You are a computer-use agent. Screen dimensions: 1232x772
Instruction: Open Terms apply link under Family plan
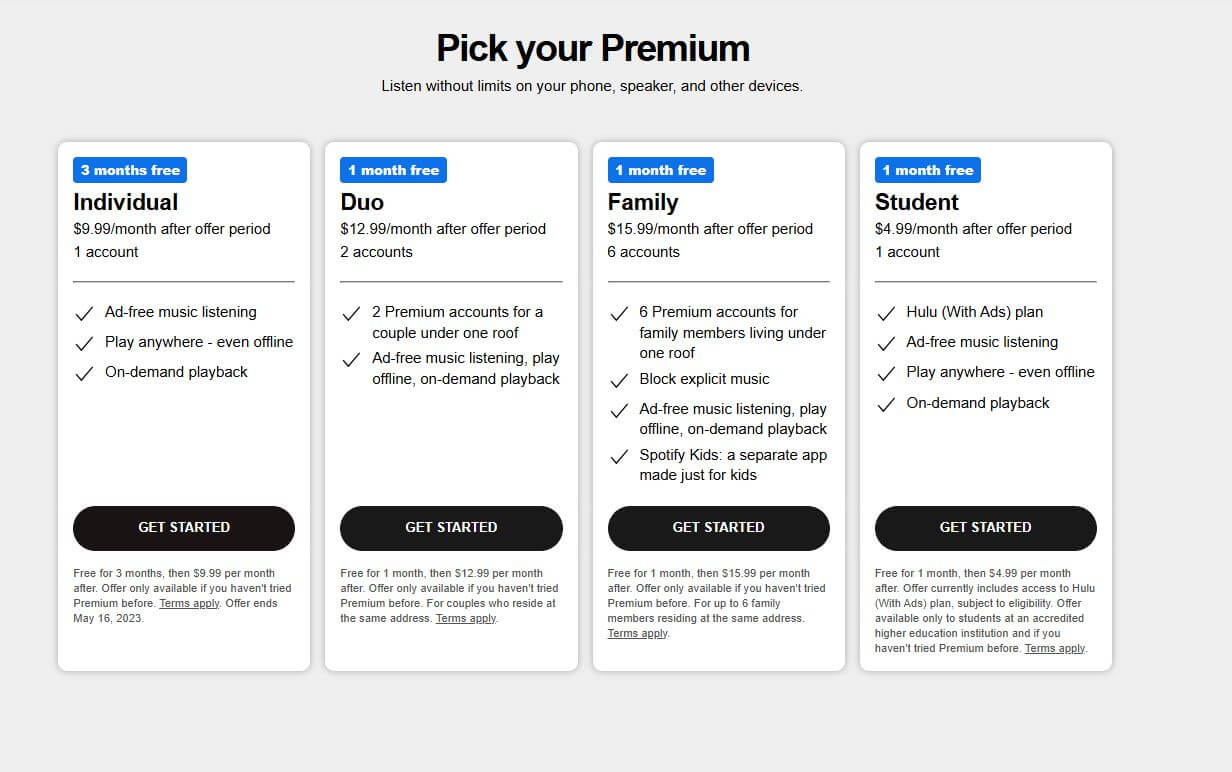(x=636, y=632)
